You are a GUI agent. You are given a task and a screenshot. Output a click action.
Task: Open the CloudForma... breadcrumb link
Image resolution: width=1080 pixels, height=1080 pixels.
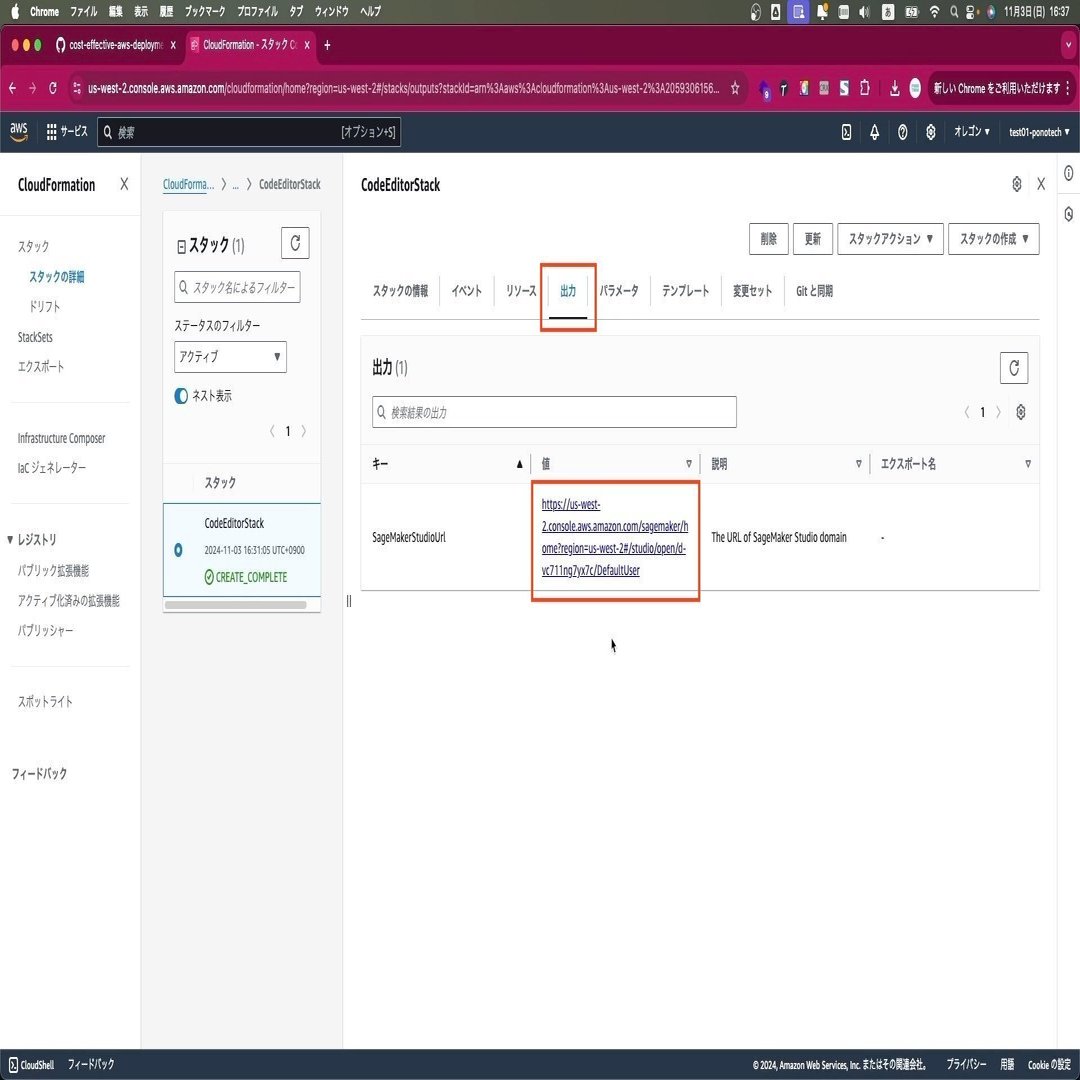(188, 184)
